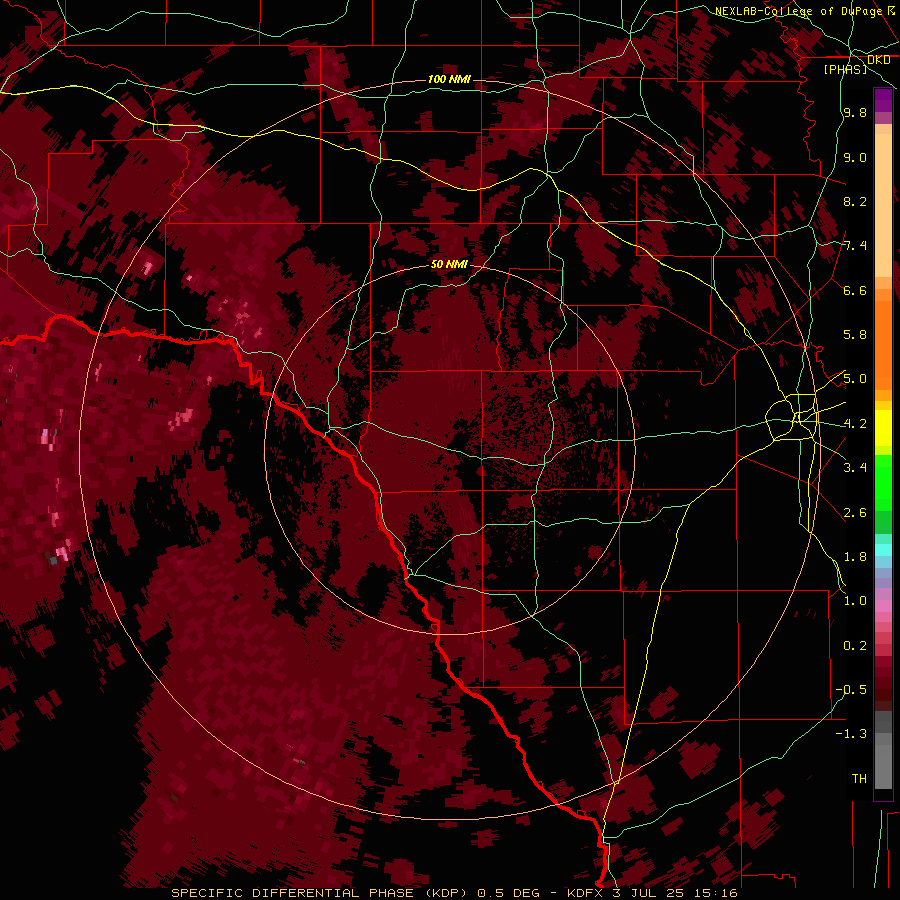Click the 4.2 value on color scale

(855, 424)
